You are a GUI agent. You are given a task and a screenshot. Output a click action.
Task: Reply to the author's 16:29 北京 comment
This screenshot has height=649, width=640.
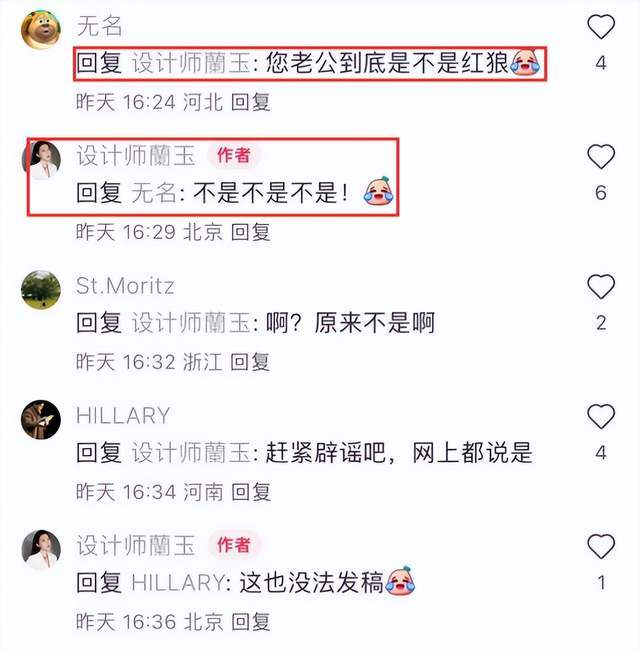251,232
